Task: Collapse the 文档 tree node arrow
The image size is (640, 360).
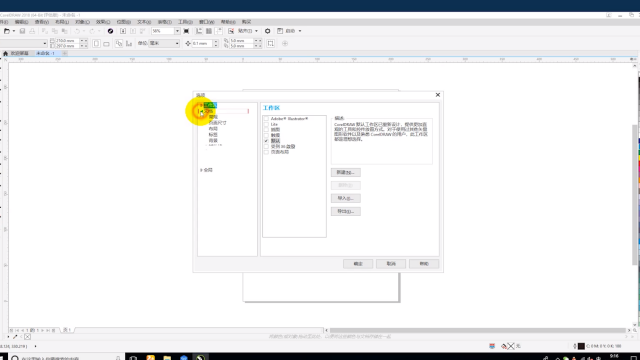Action: coord(202,111)
